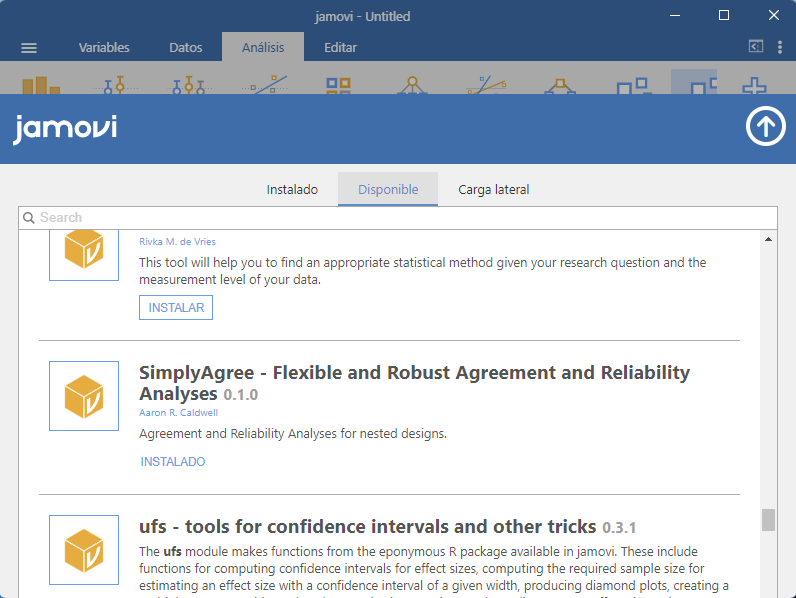Click into the module Search field
Screen dimensions: 796x598
[x=398, y=217]
